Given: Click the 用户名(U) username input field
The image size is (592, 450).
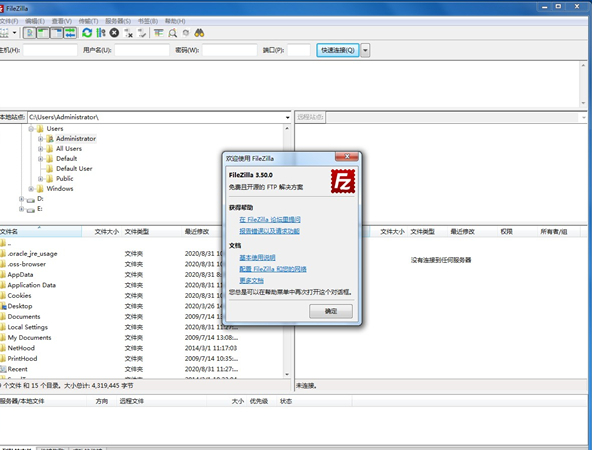Looking at the screenshot, I should click(x=142, y=50).
